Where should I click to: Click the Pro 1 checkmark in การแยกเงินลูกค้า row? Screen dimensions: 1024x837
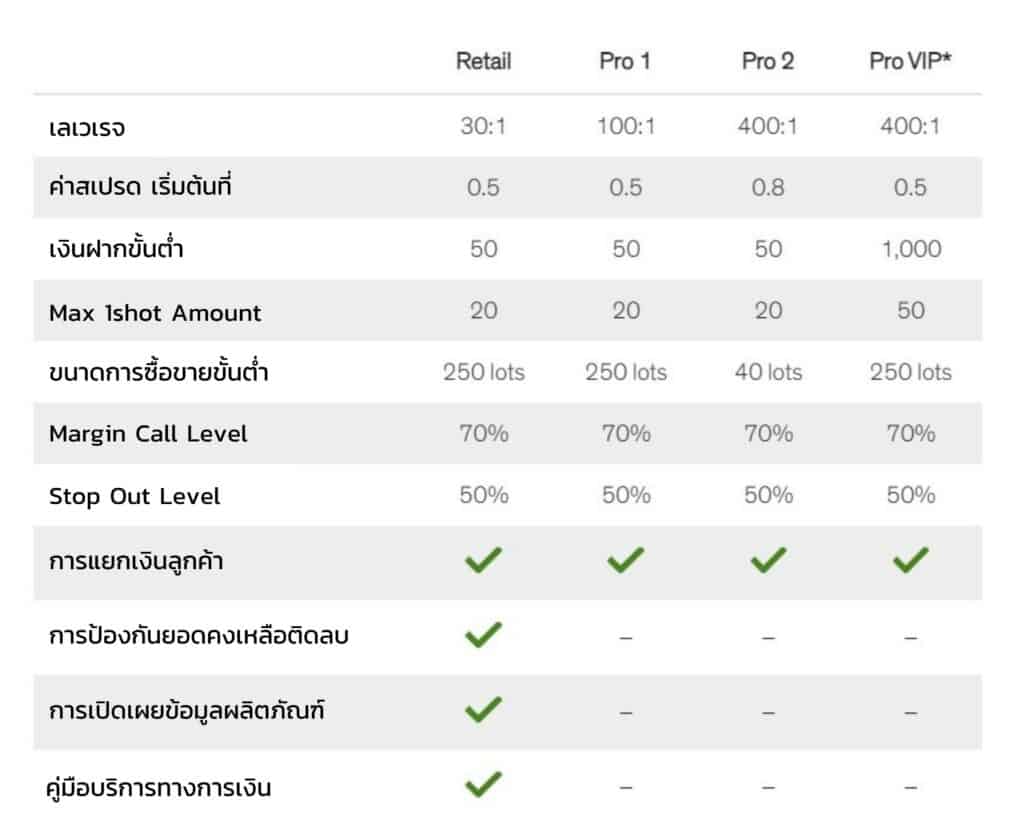click(x=626, y=561)
